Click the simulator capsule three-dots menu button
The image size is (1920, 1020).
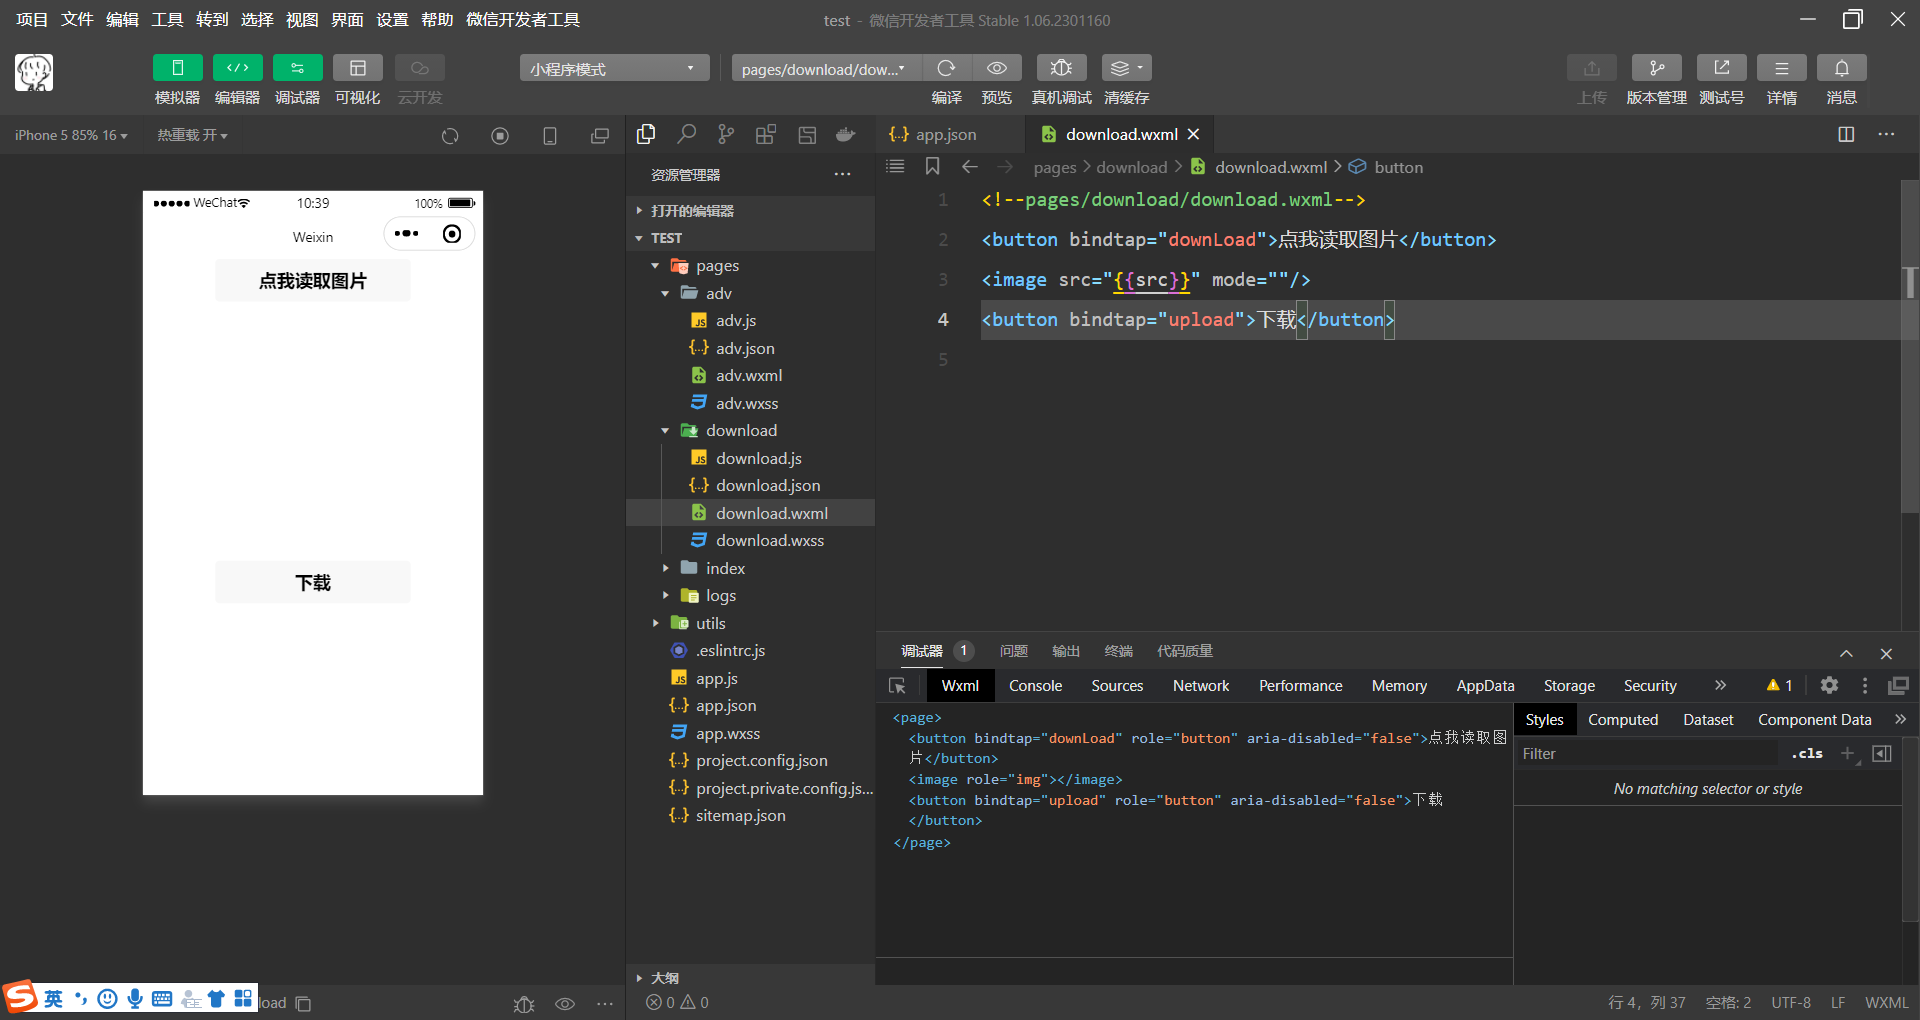(x=406, y=234)
